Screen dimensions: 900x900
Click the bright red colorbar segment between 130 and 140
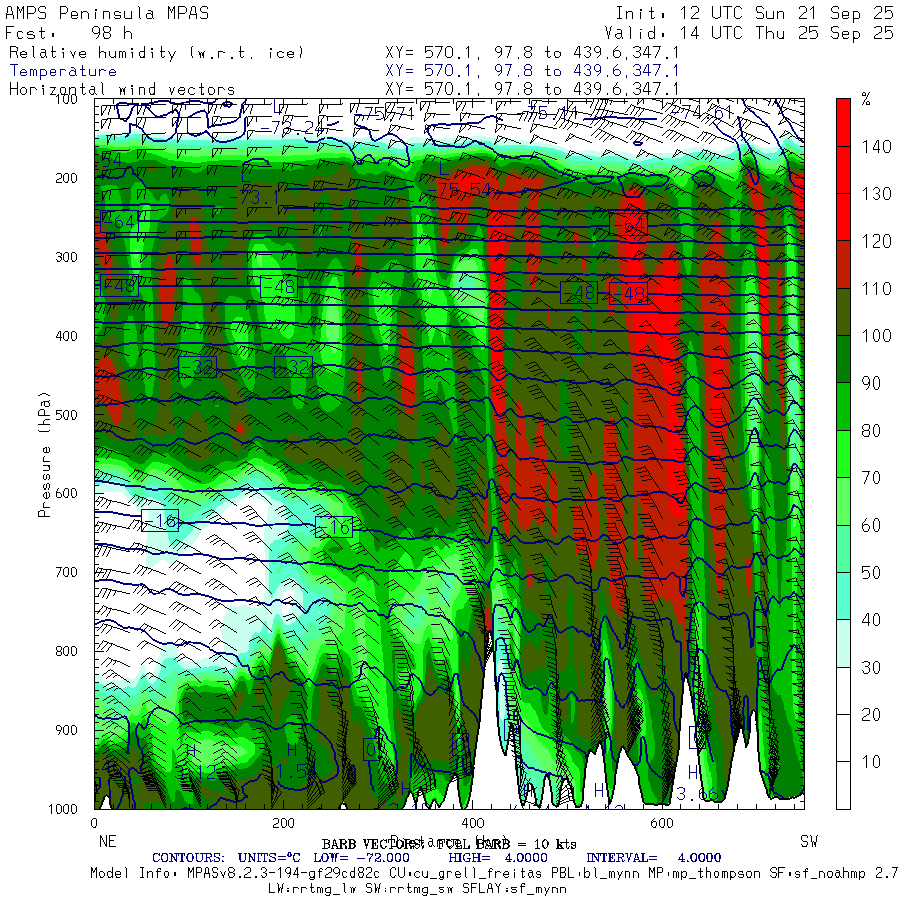(843, 170)
